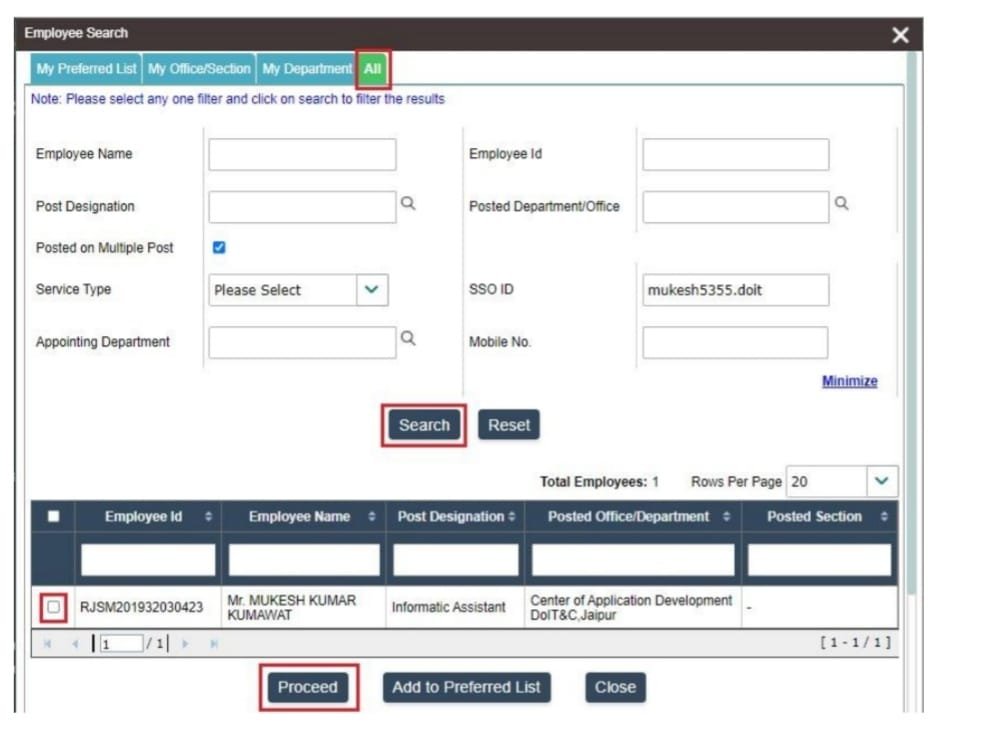
Task: Click Add to Preferred List button
Action: click(x=466, y=687)
